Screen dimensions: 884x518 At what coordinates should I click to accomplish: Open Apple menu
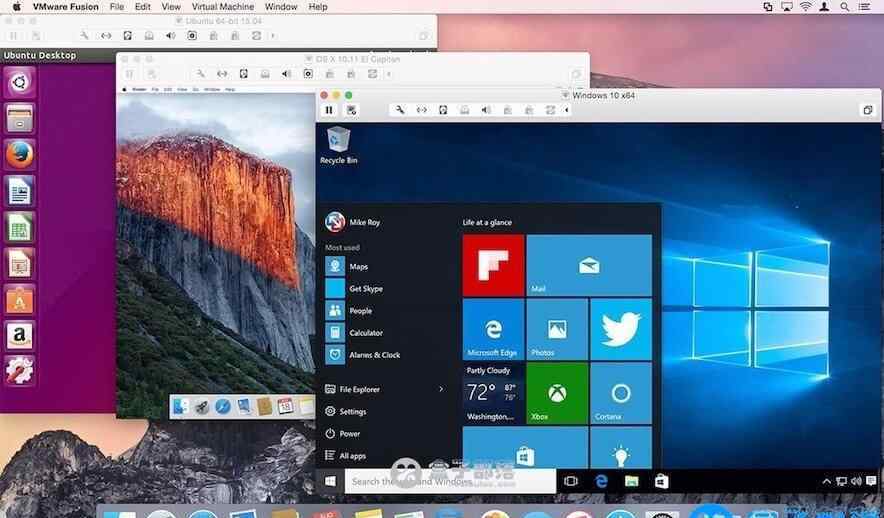point(16,7)
